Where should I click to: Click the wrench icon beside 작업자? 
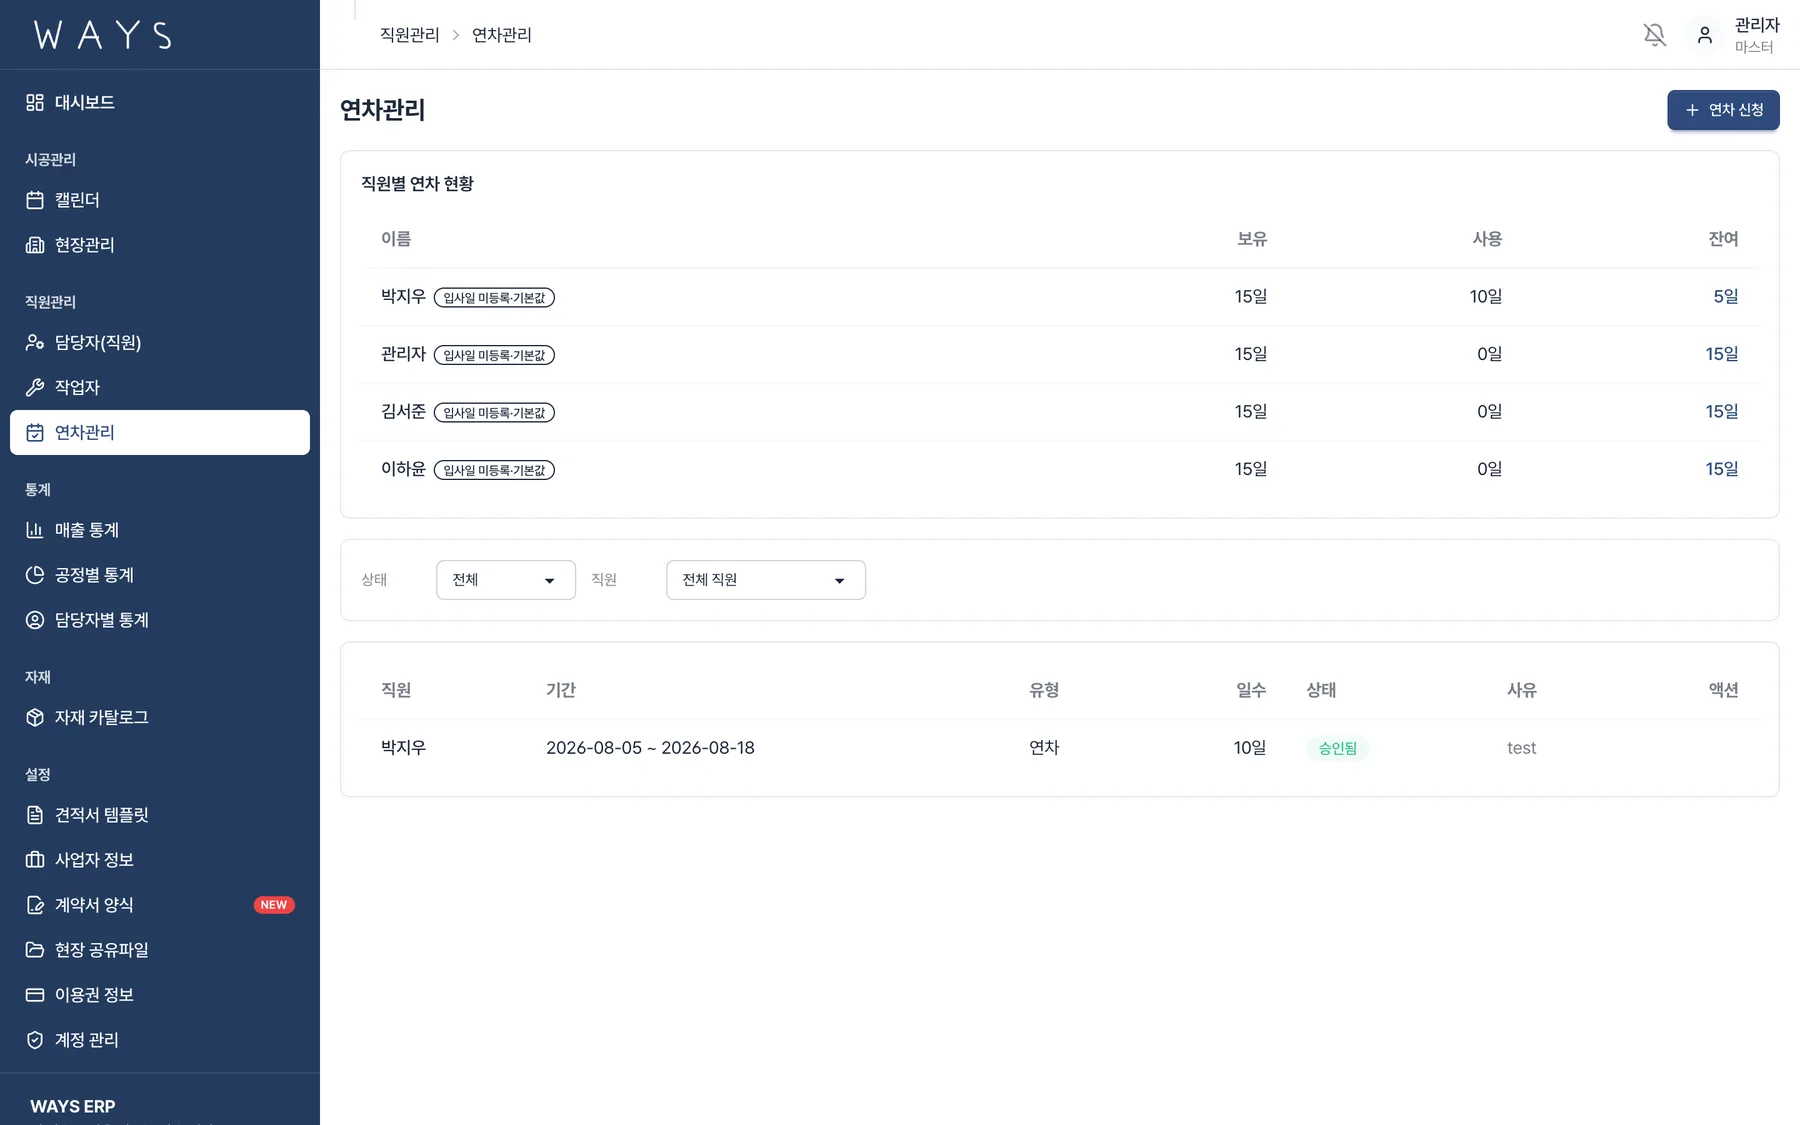[35, 387]
